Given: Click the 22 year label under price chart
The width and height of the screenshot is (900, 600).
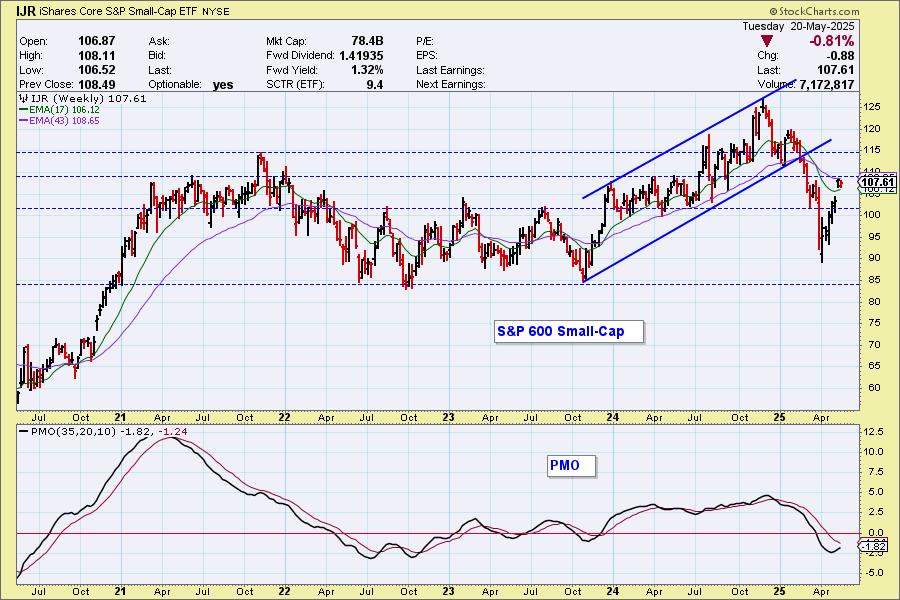Looking at the screenshot, I should [x=284, y=417].
